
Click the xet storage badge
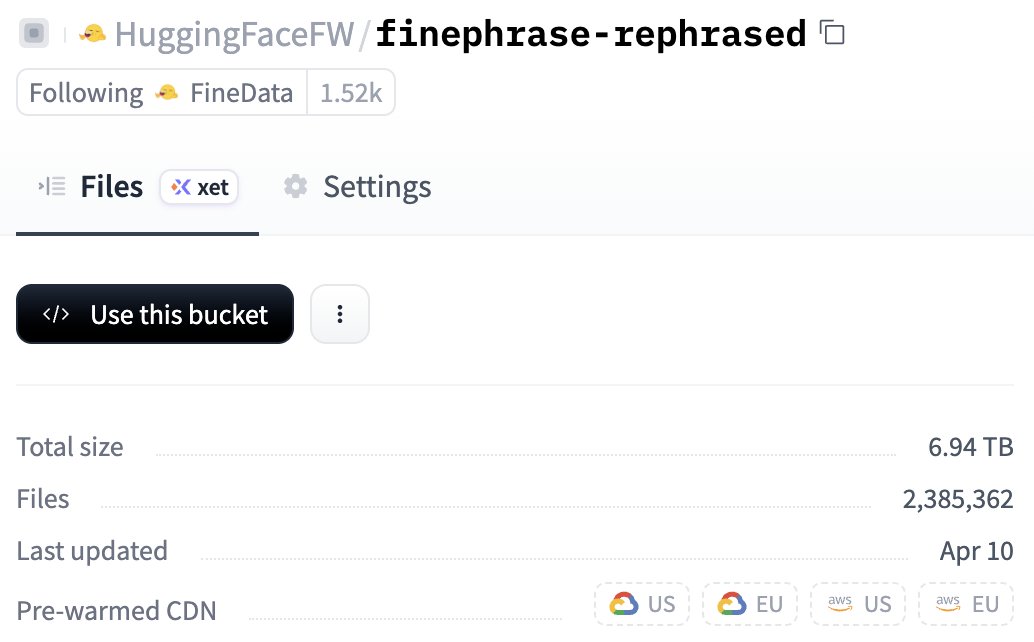point(200,187)
